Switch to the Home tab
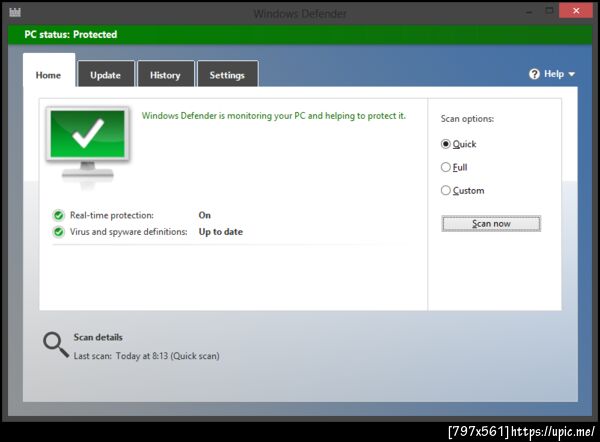This screenshot has width=600, height=442. coord(49,70)
